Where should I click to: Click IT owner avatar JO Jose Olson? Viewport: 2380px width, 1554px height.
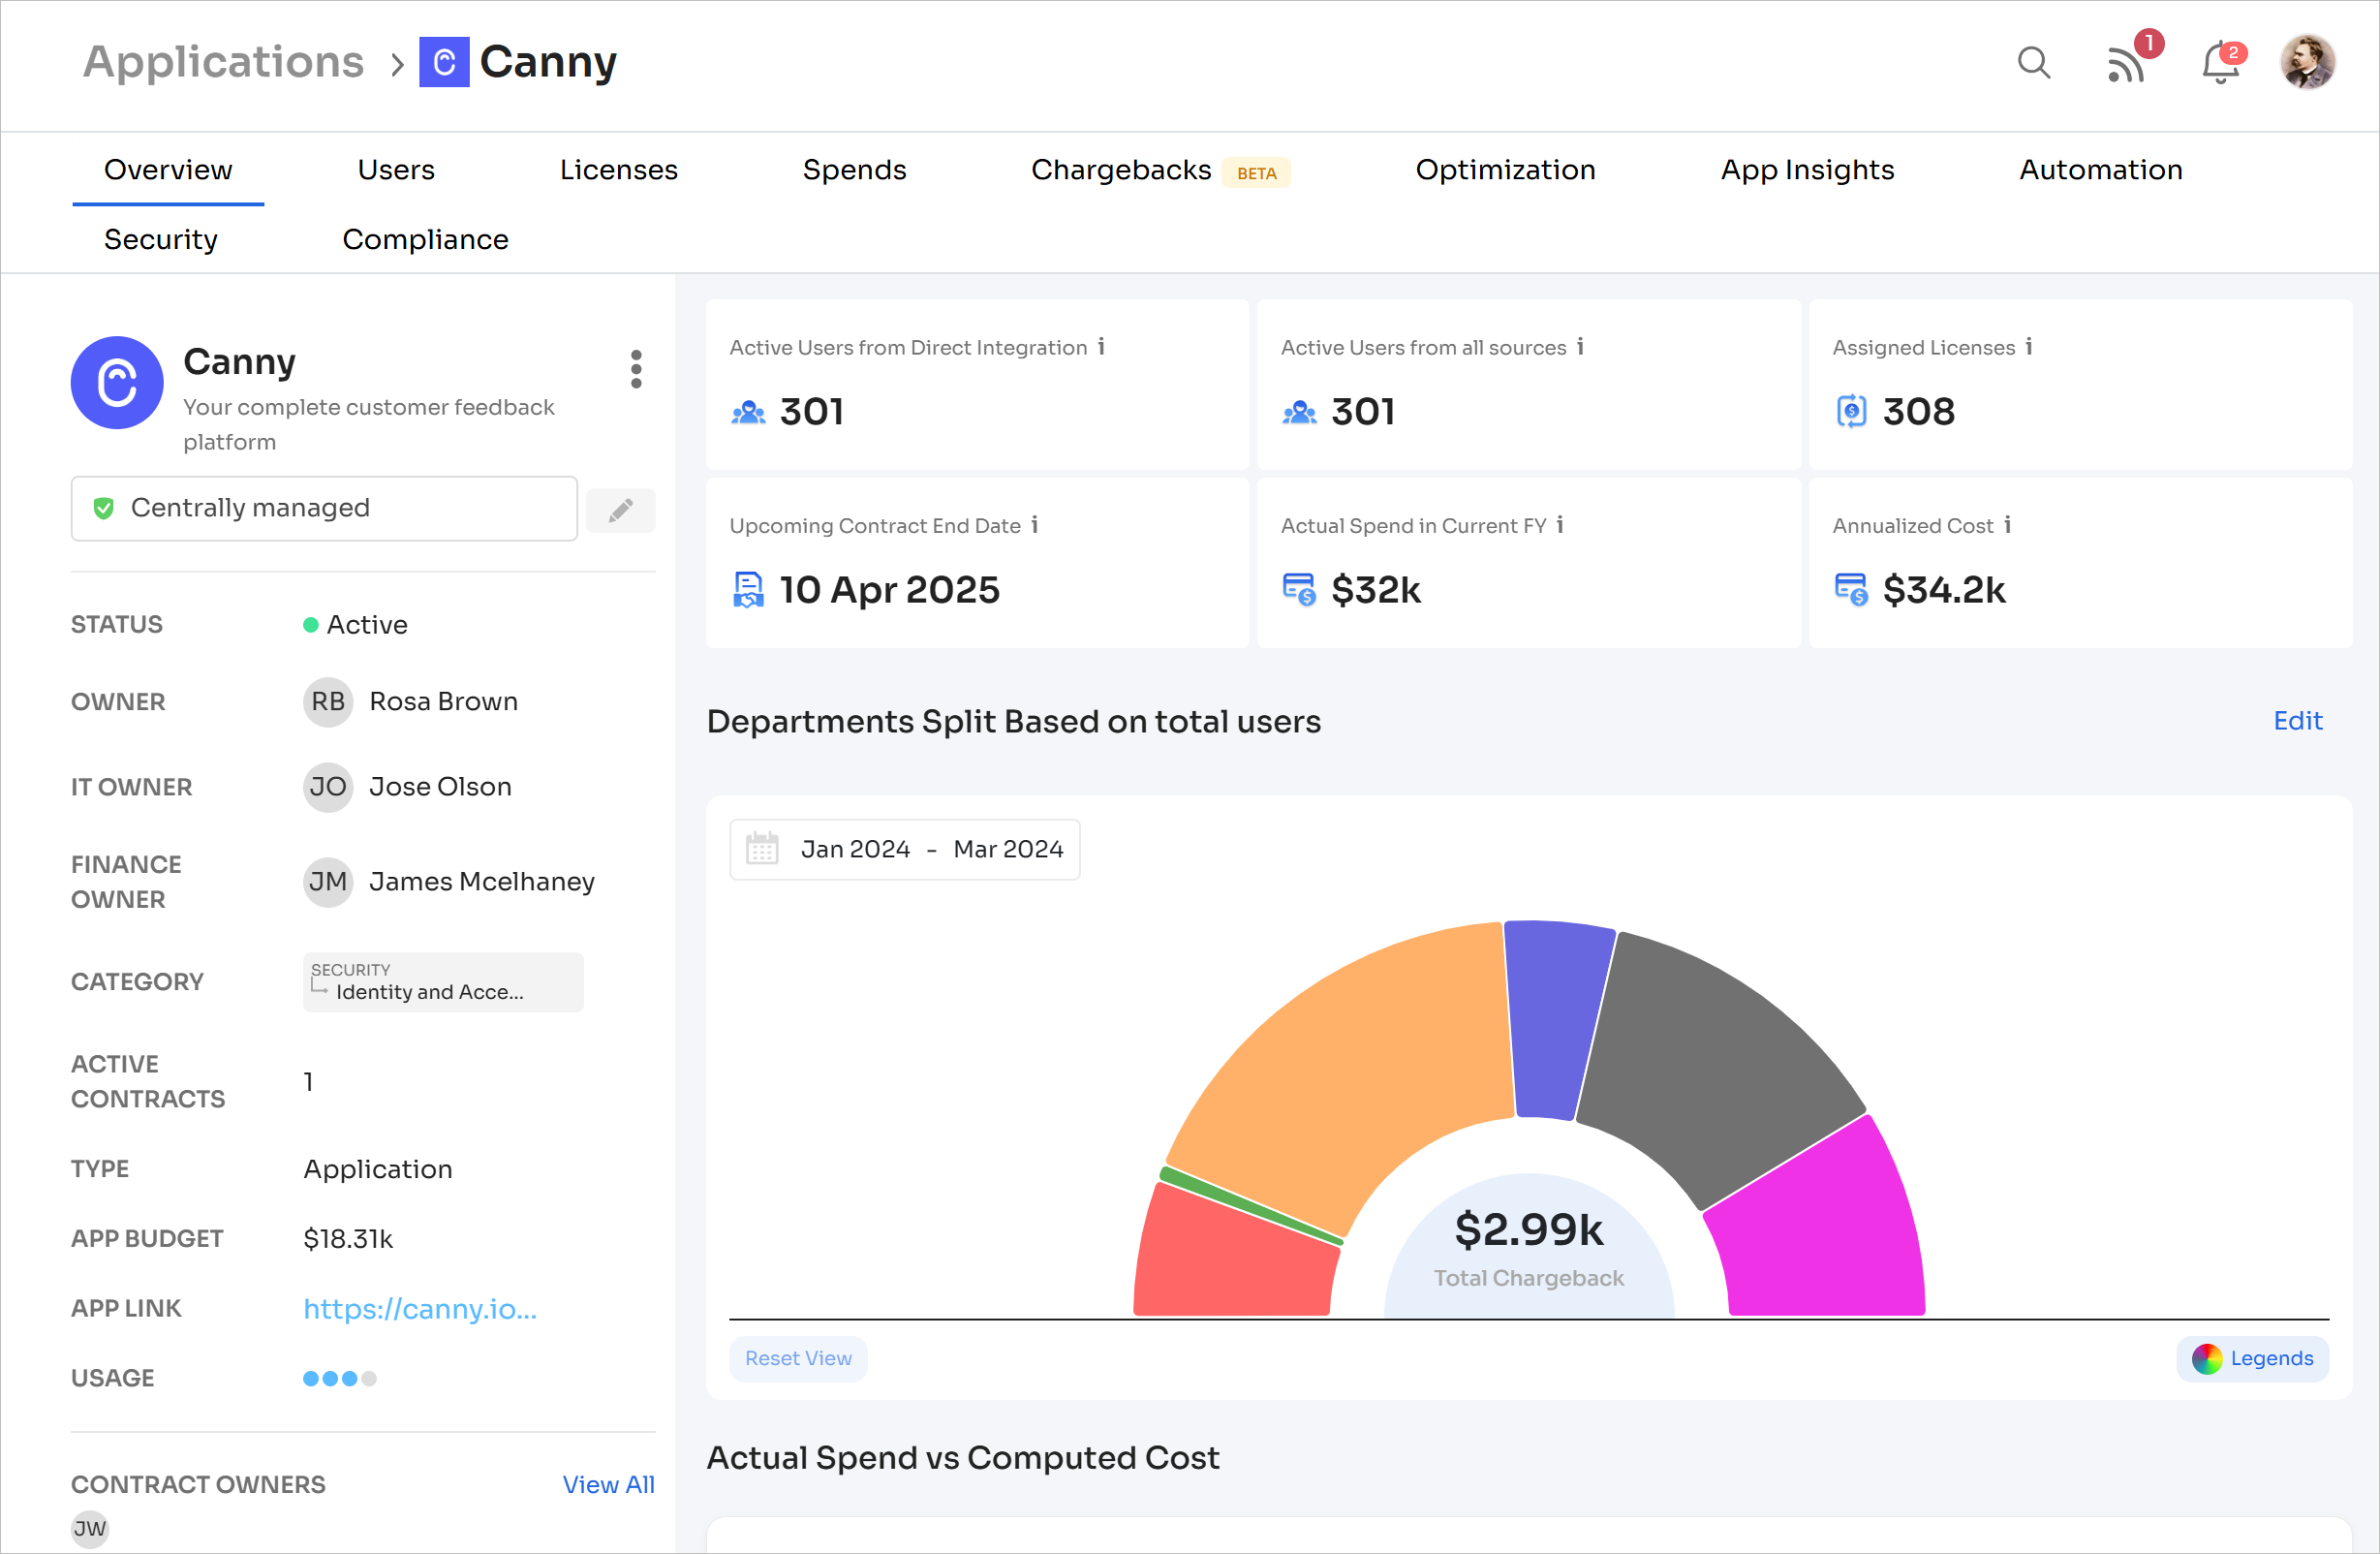328,787
